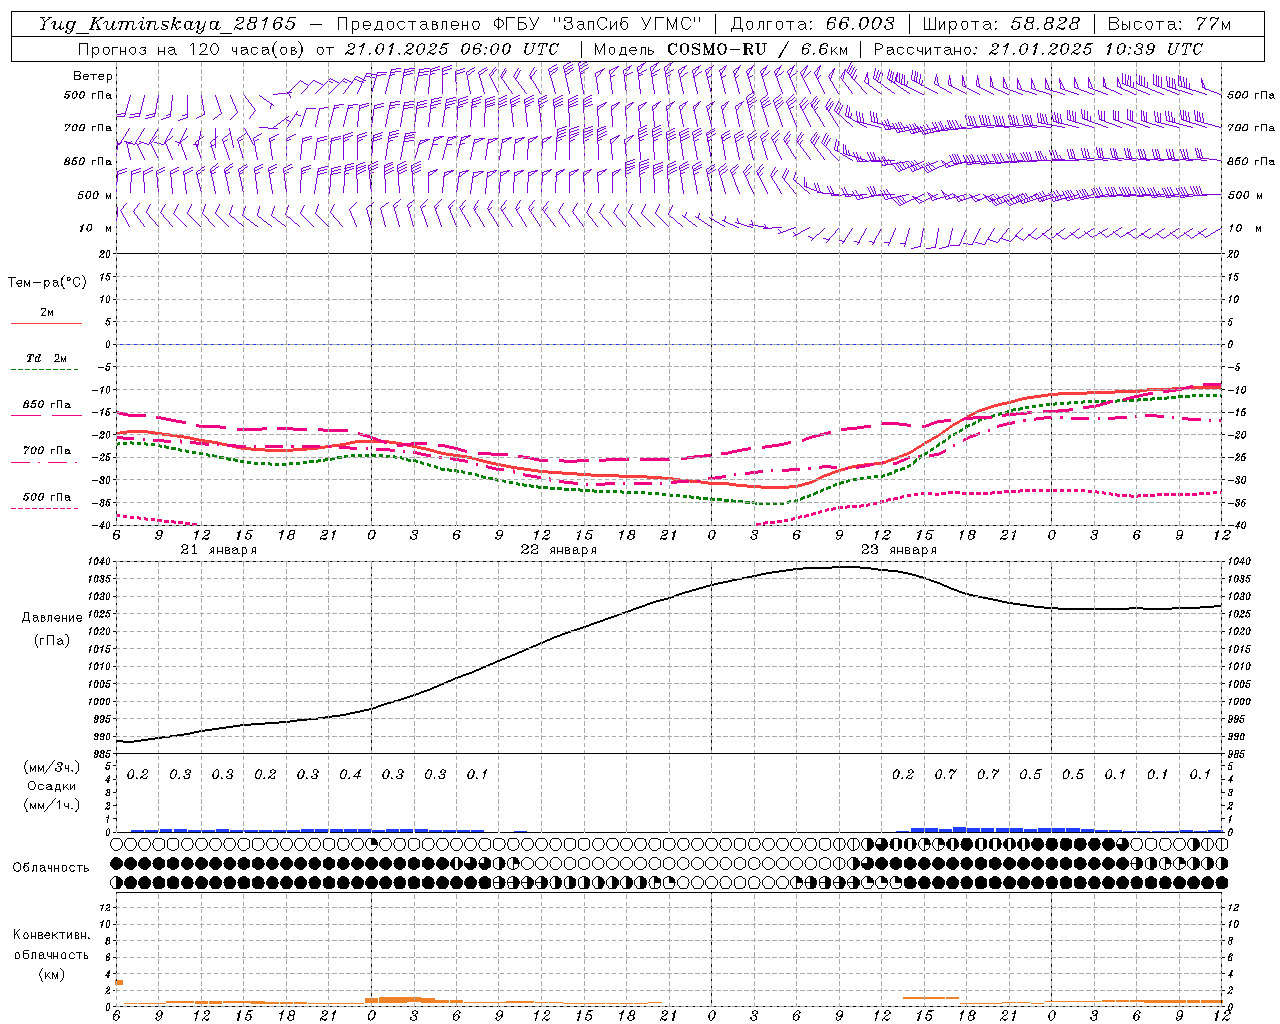
Task: Click the "Td 2м" dew point legend entry
Action: tap(46, 358)
